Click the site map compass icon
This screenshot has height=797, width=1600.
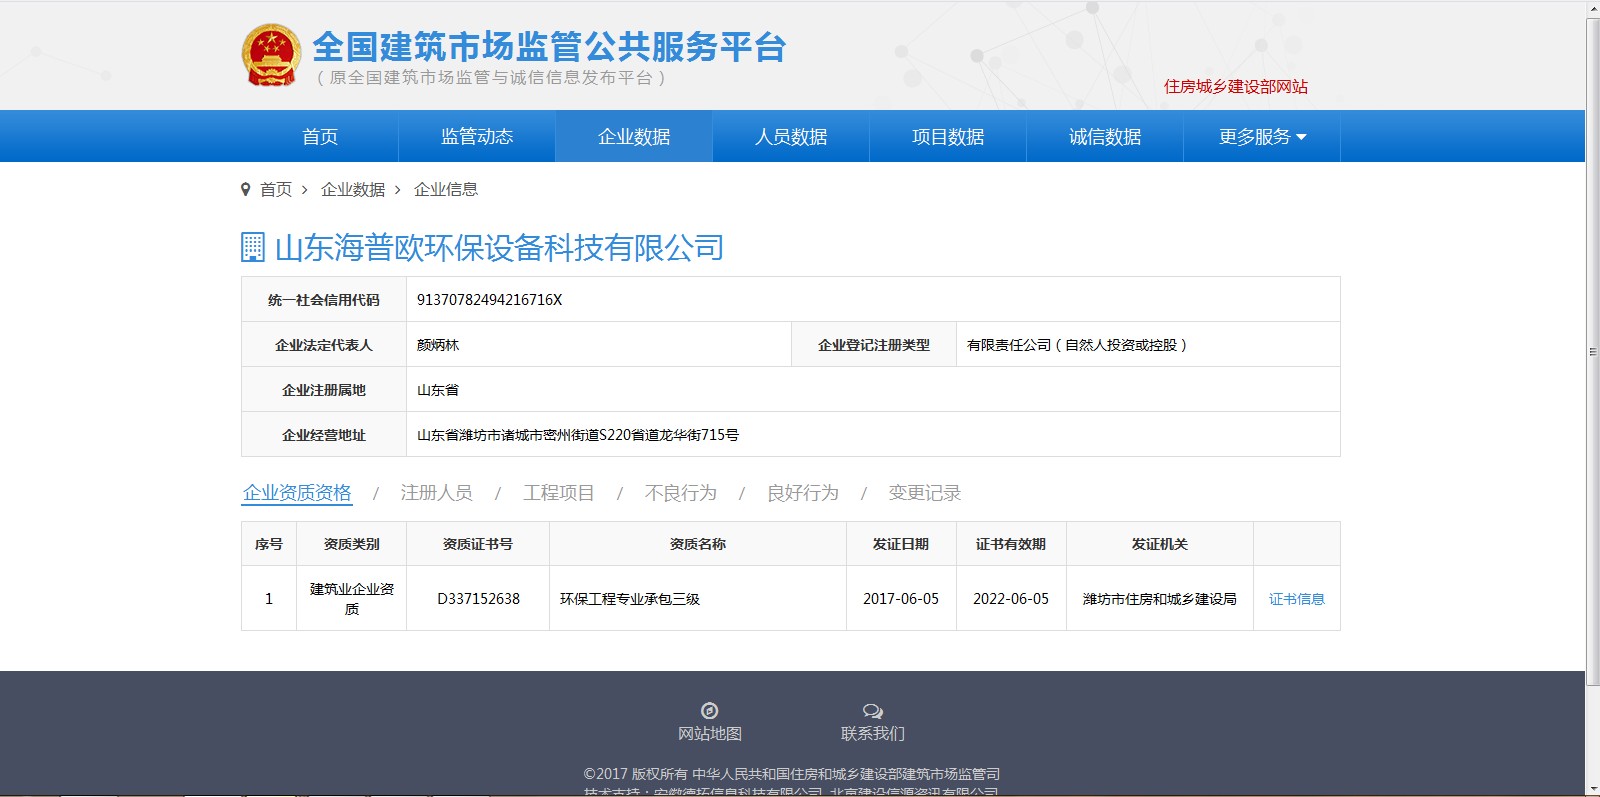[709, 711]
